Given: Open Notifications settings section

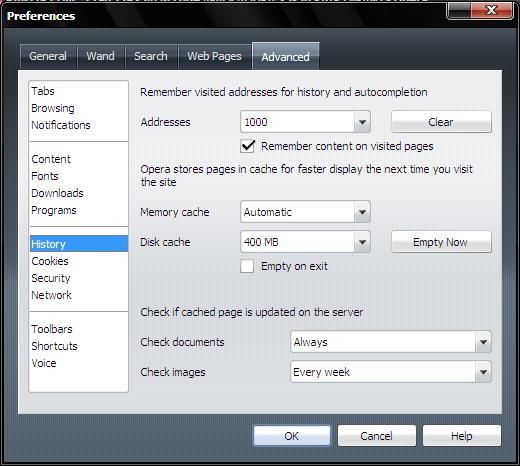Looking at the screenshot, I should [x=79, y=125].
